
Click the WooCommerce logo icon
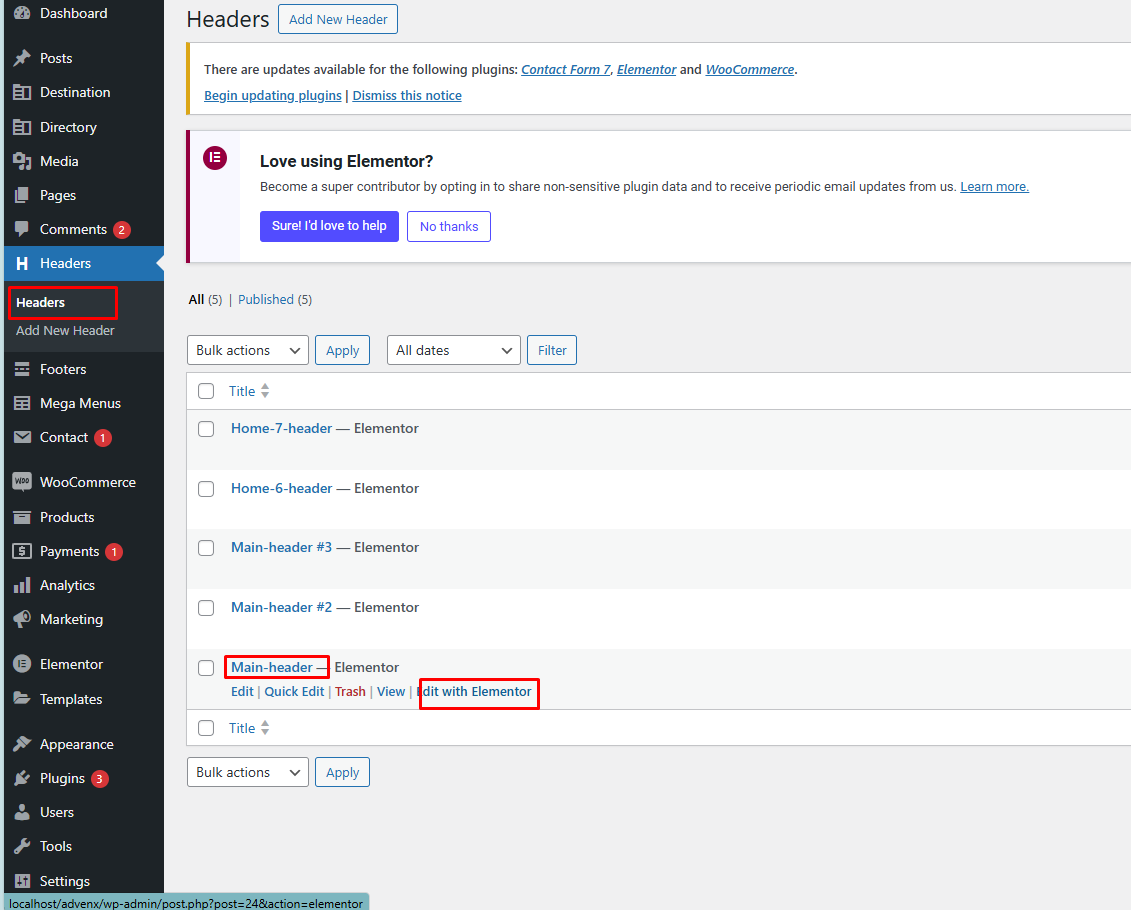tap(22, 482)
